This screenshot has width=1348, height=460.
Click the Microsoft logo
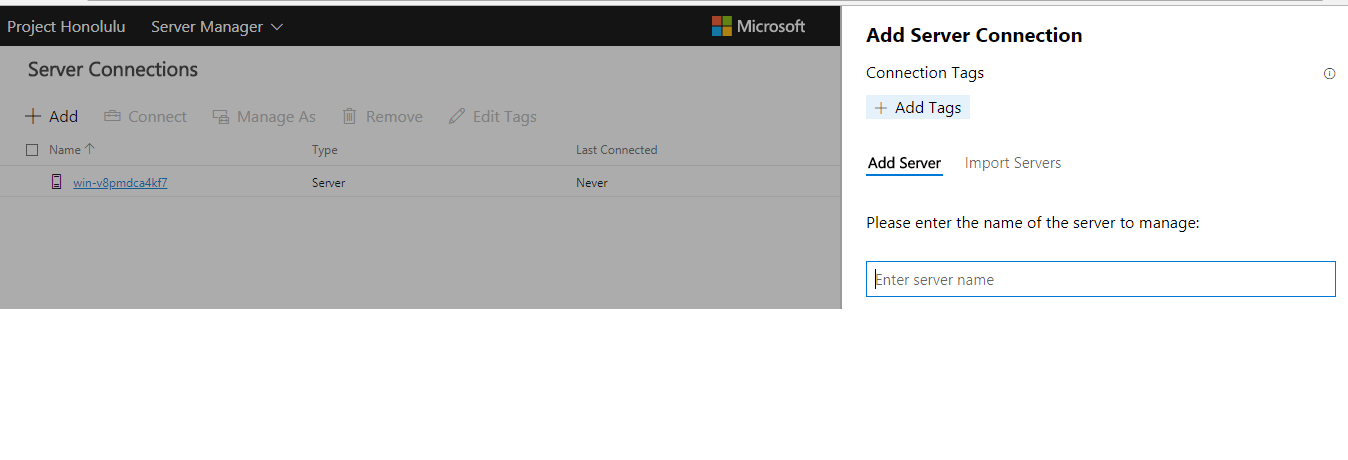point(758,26)
